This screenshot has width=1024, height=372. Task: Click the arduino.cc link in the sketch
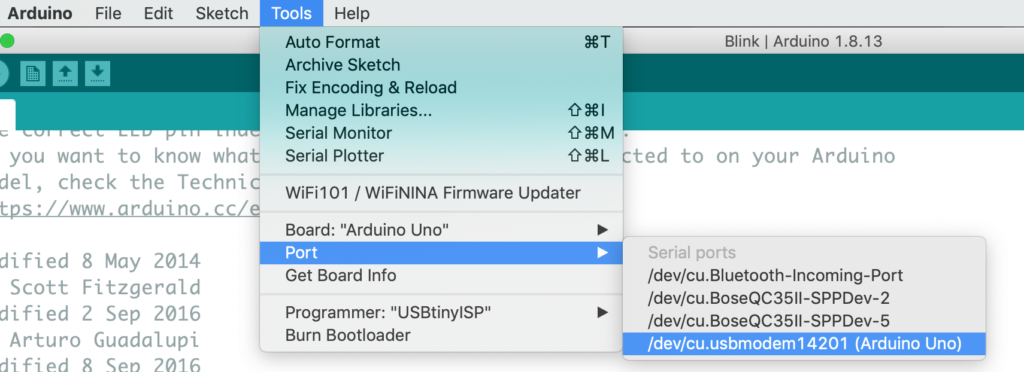click(x=130, y=209)
